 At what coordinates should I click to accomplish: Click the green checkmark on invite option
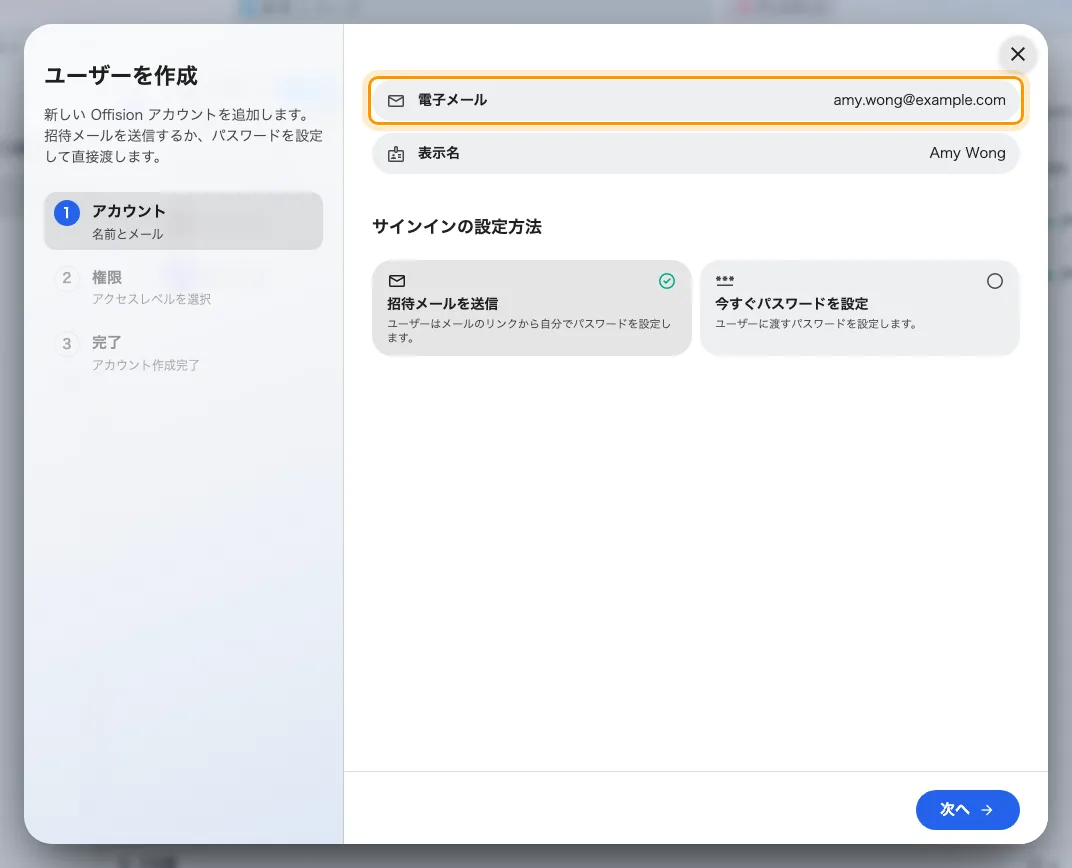pos(667,281)
